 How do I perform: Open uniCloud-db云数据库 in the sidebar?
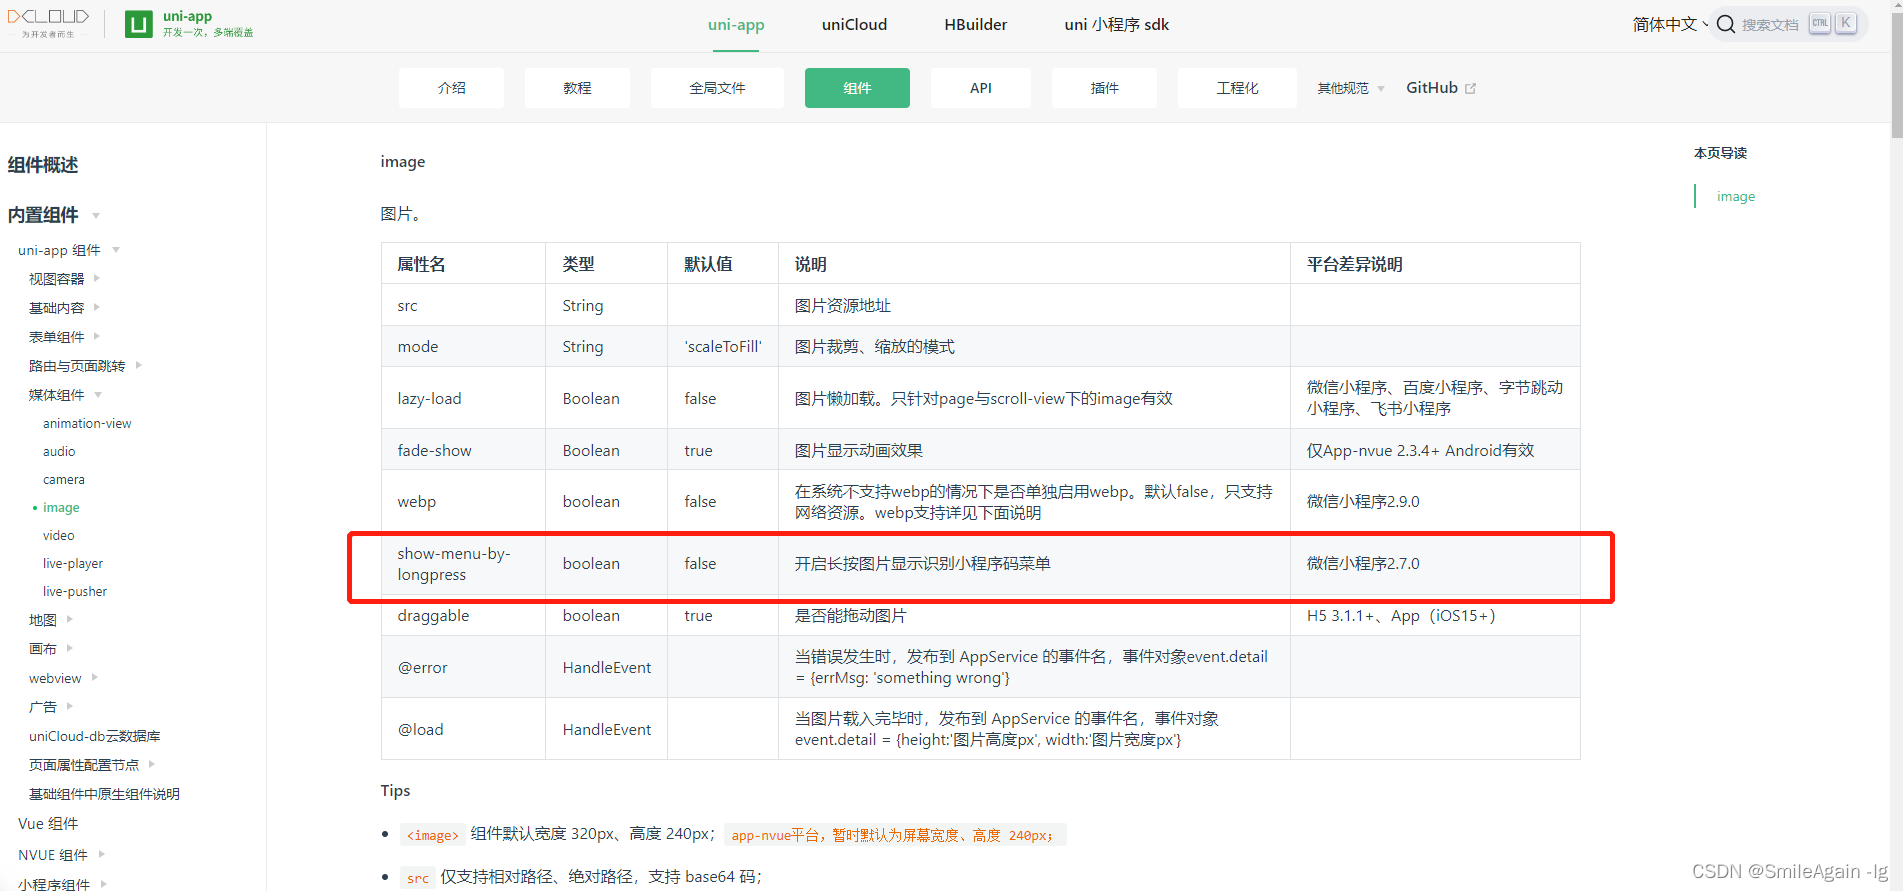click(x=95, y=736)
